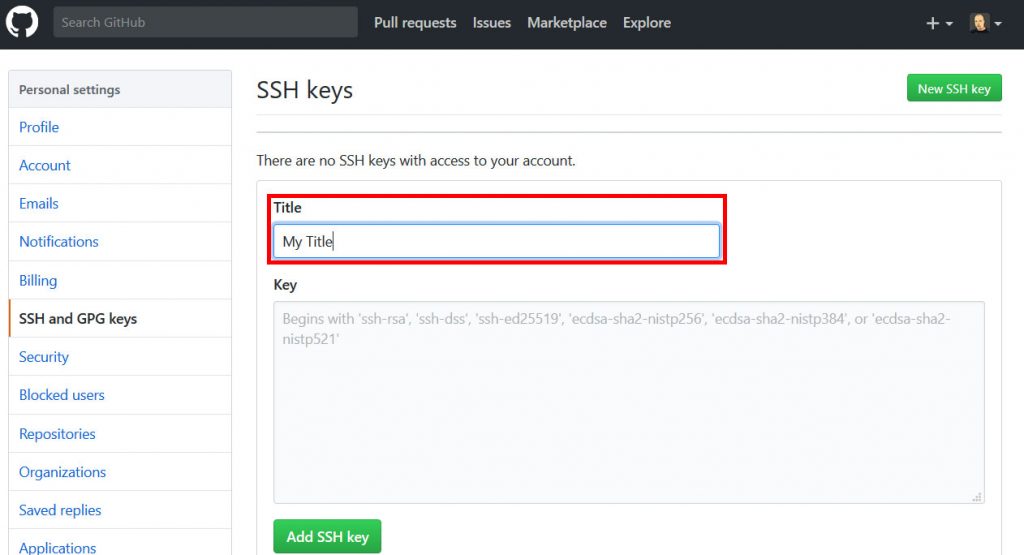Open Marketplace from the header
The image size is (1024, 555).
[567, 23]
